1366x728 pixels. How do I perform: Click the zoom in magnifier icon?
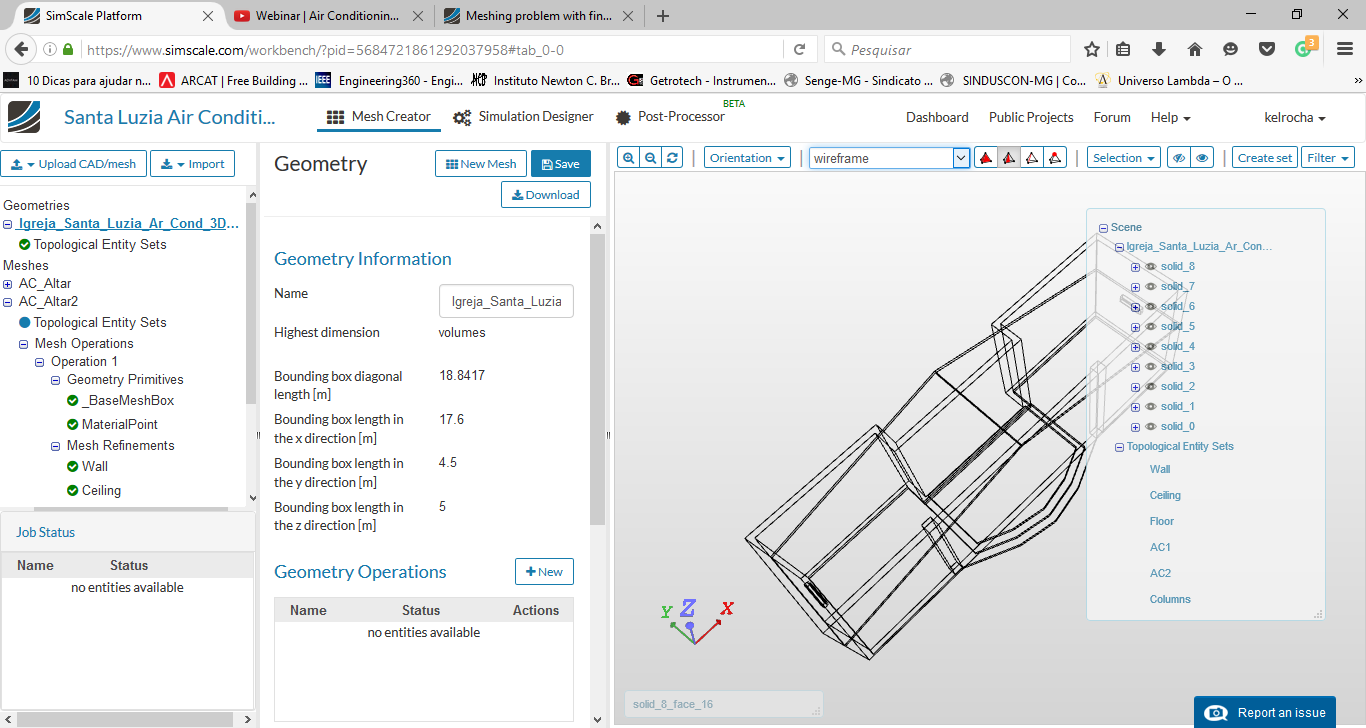pos(628,158)
